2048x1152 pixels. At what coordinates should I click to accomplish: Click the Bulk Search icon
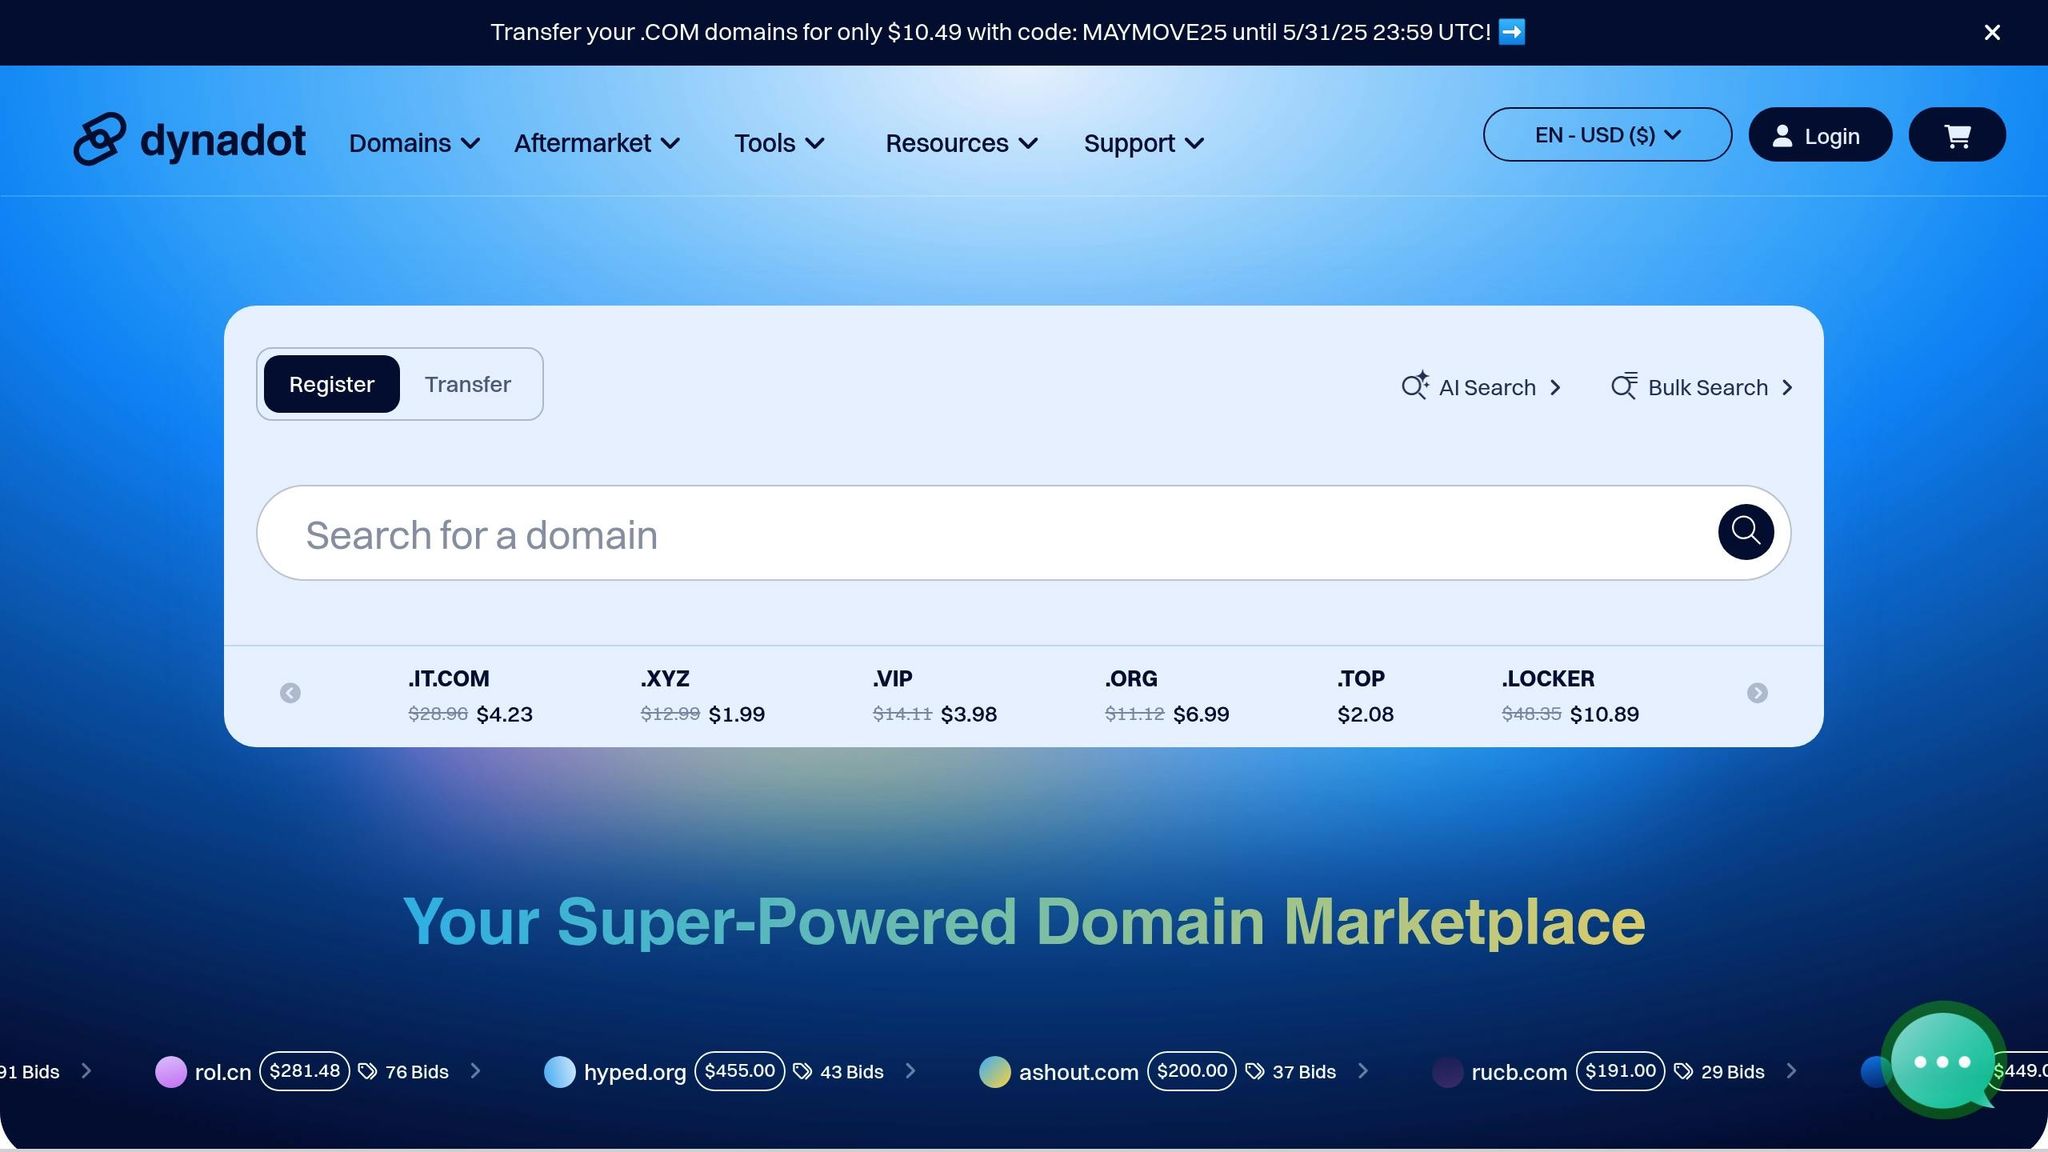tap(1624, 386)
